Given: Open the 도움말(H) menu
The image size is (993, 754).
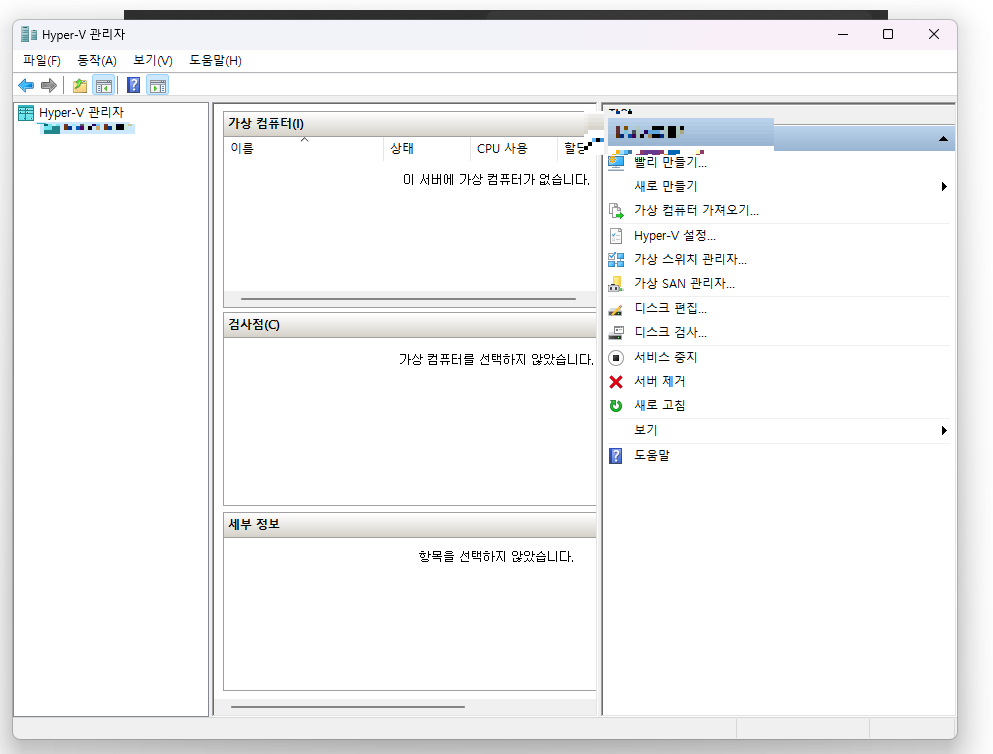Looking at the screenshot, I should coord(215,61).
